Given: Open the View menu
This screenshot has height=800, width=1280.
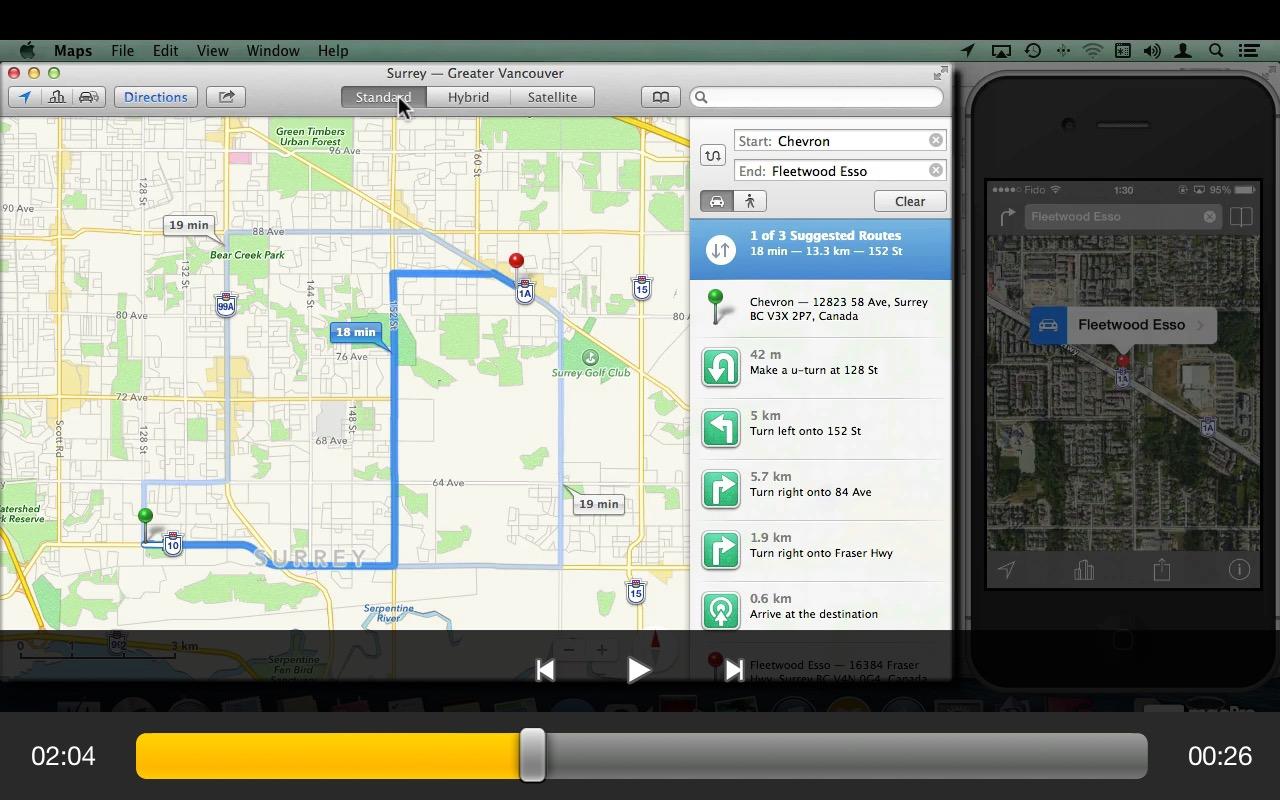Looking at the screenshot, I should (x=212, y=51).
